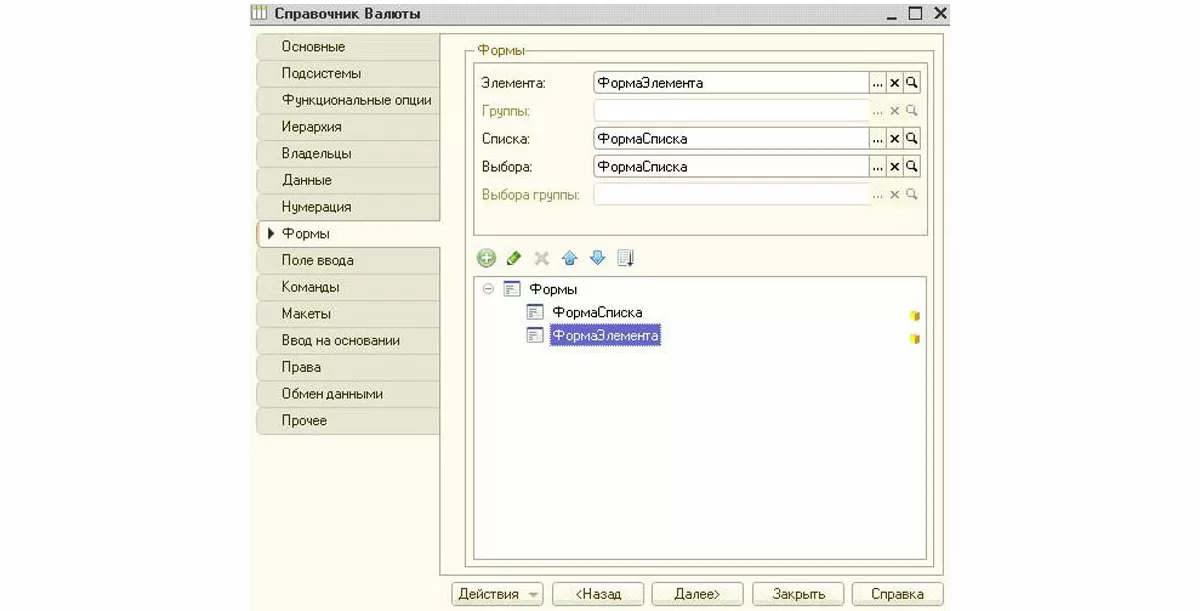1200x611 pixels.
Task: Open the selection ellipsis for the Элемента field
Action: pyautogui.click(x=878, y=83)
